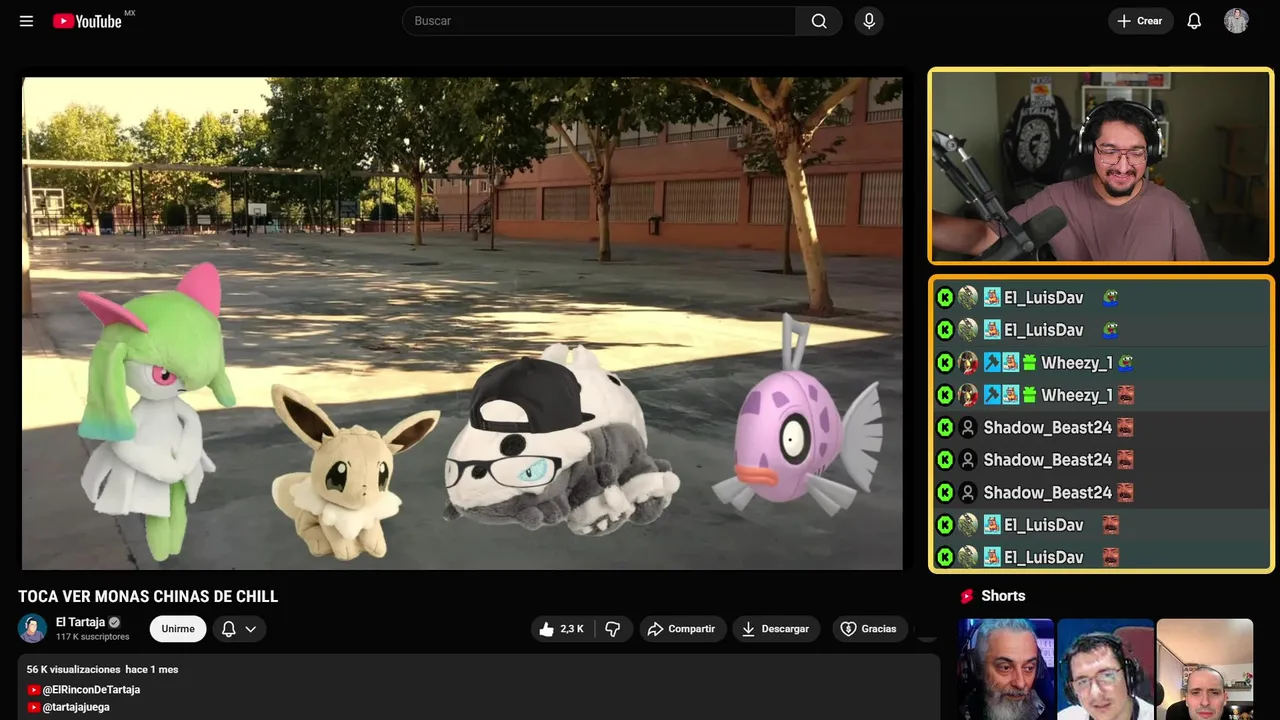Screen dimensions: 1280x720
Task: Click the Unirme membership button
Action: click(178, 629)
